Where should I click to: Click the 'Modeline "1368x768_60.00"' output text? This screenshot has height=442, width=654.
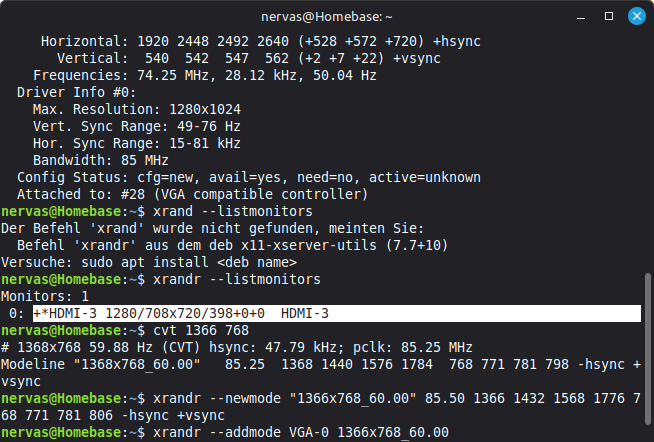[x=110, y=364]
